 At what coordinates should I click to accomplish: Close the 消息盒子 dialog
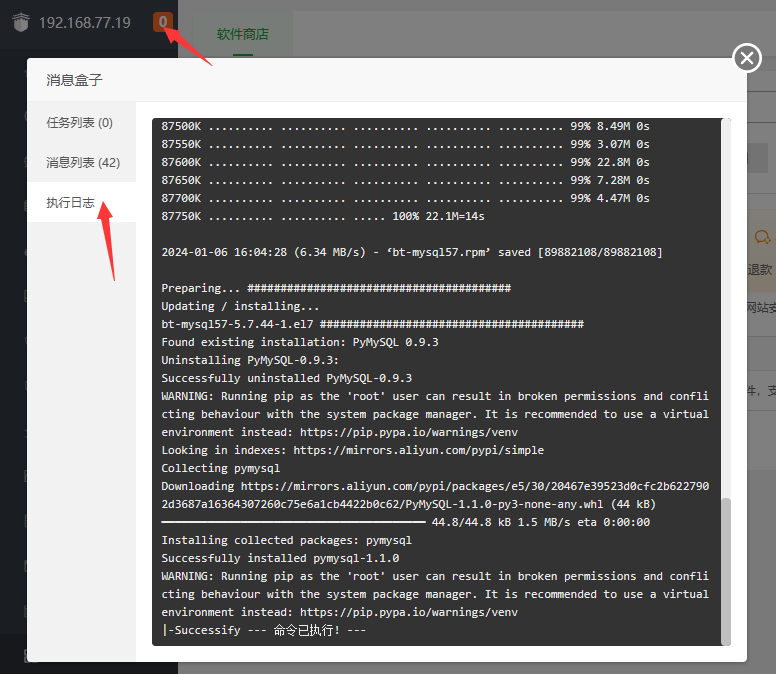tap(747, 58)
